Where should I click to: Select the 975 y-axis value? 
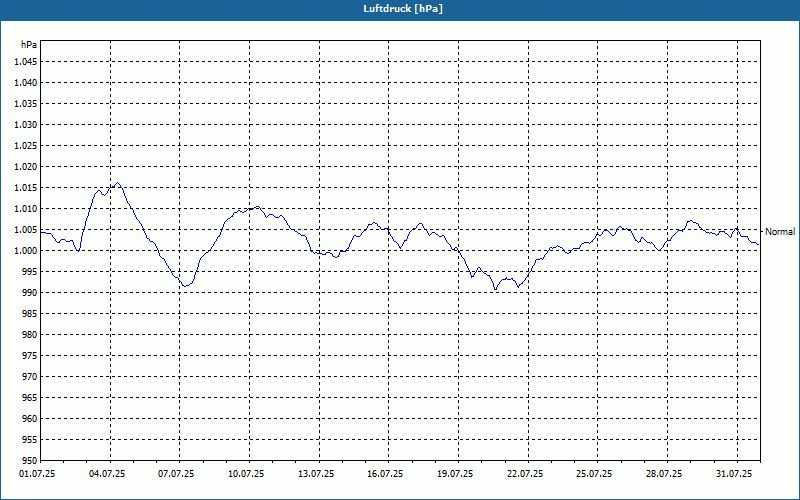(x=31, y=356)
